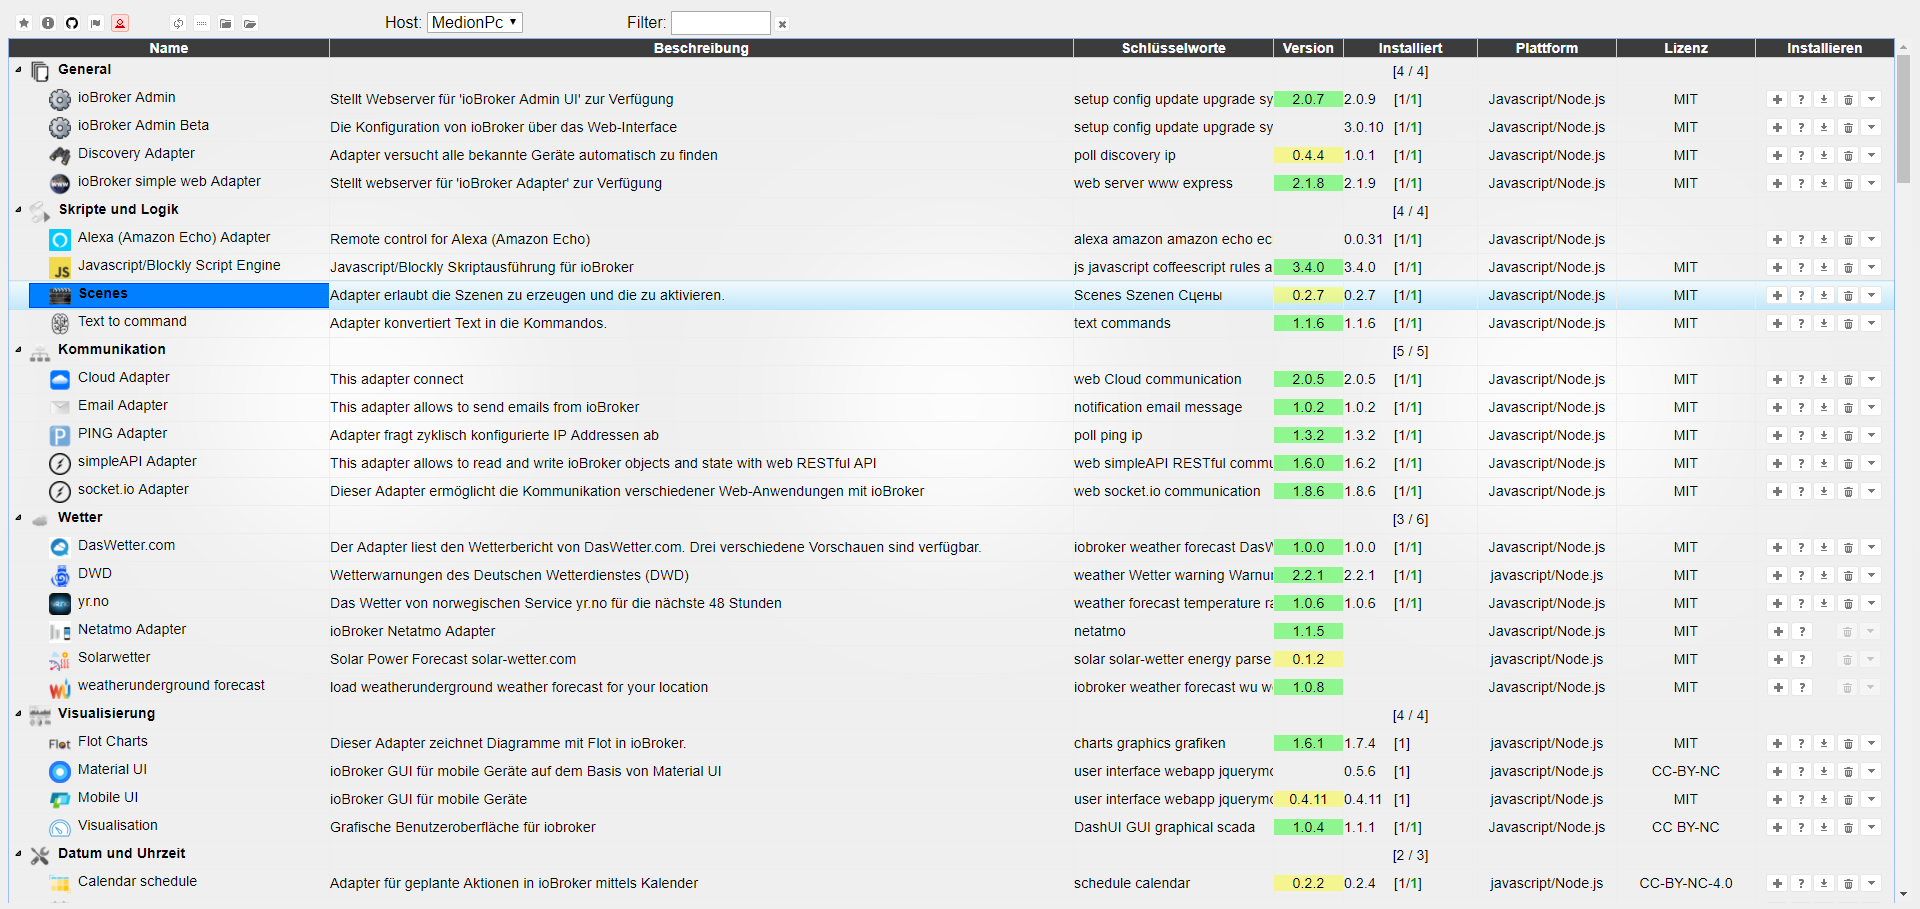Image resolution: width=1920 pixels, height=909 pixels.
Task: Delete the PING Adapter
Action: pos(1848,436)
